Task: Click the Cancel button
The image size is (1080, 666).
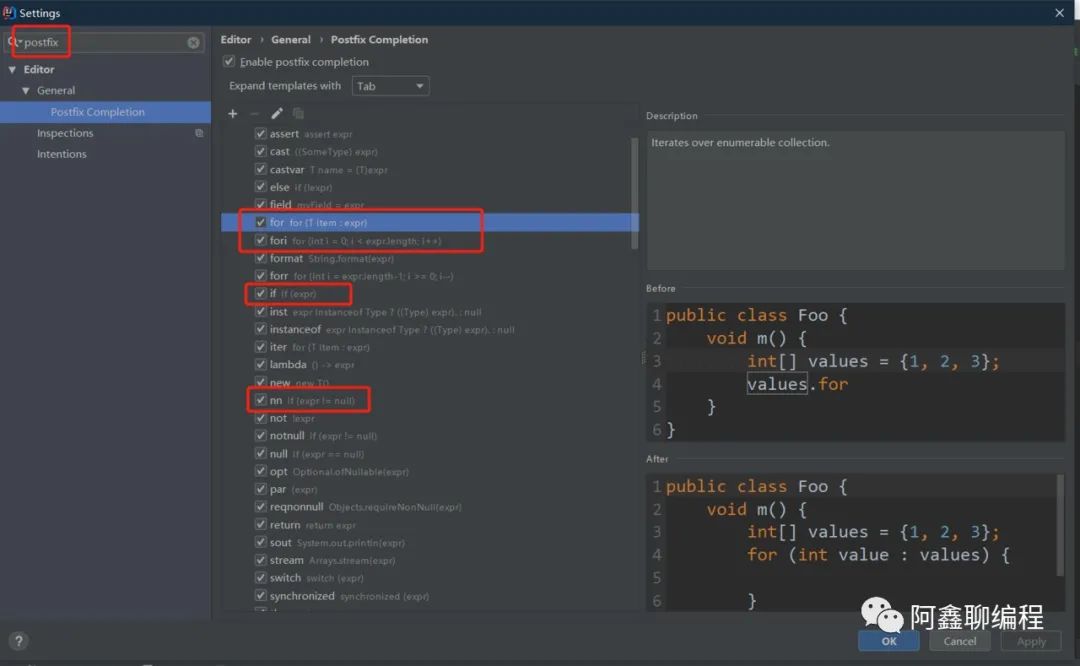Action: point(959,641)
